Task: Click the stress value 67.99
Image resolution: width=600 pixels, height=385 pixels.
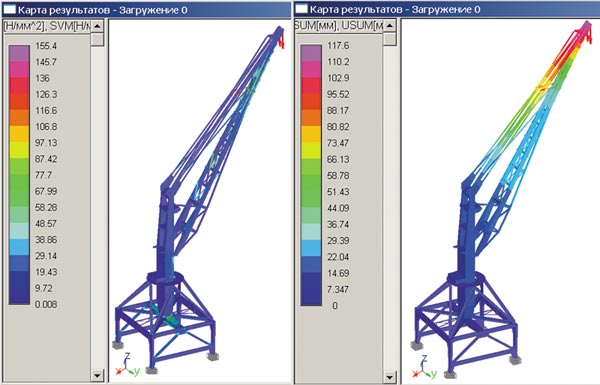Action: [46, 191]
